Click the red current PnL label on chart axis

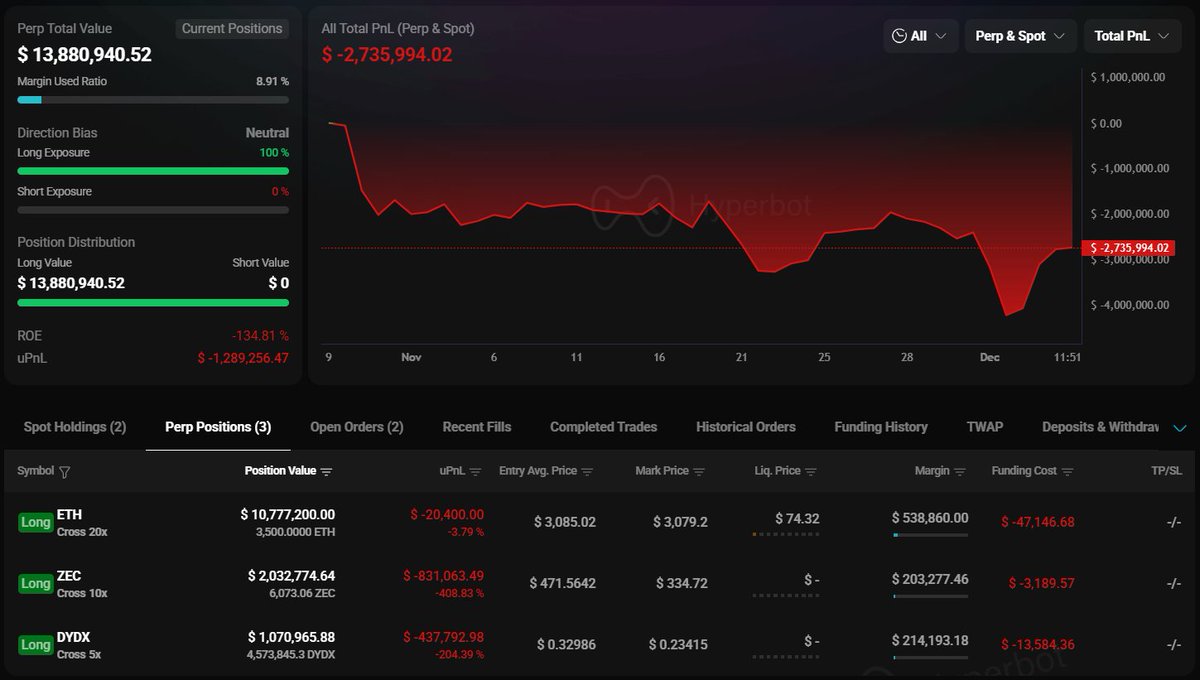coord(1130,247)
